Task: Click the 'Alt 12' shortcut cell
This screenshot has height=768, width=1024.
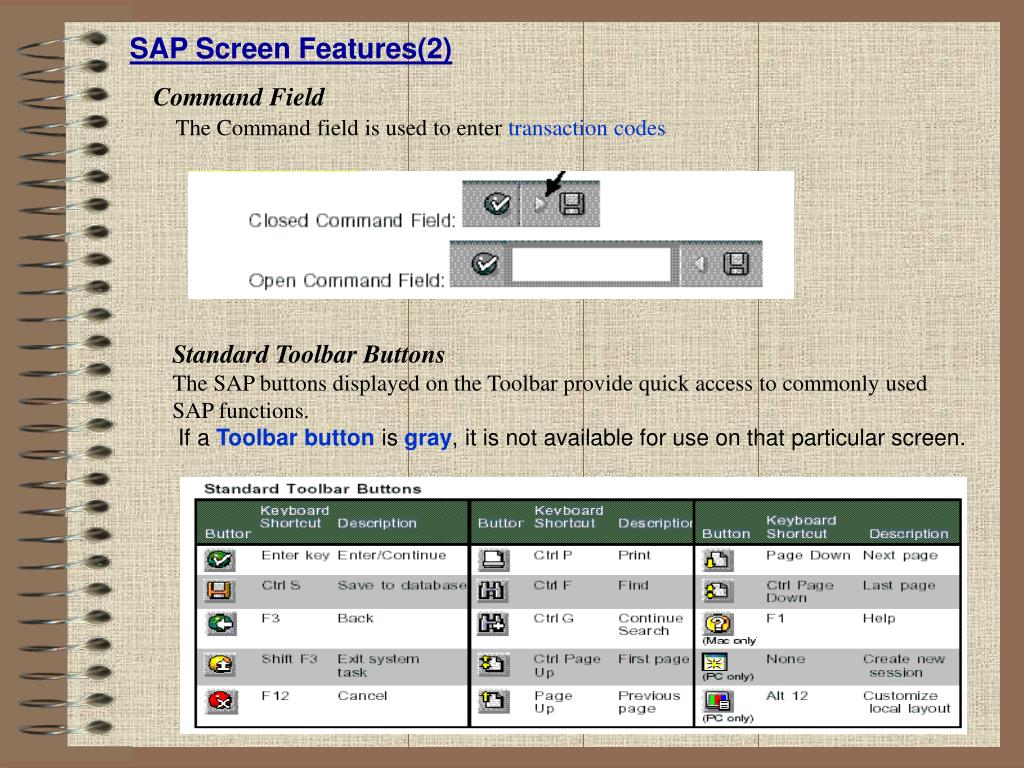Action: click(787, 696)
